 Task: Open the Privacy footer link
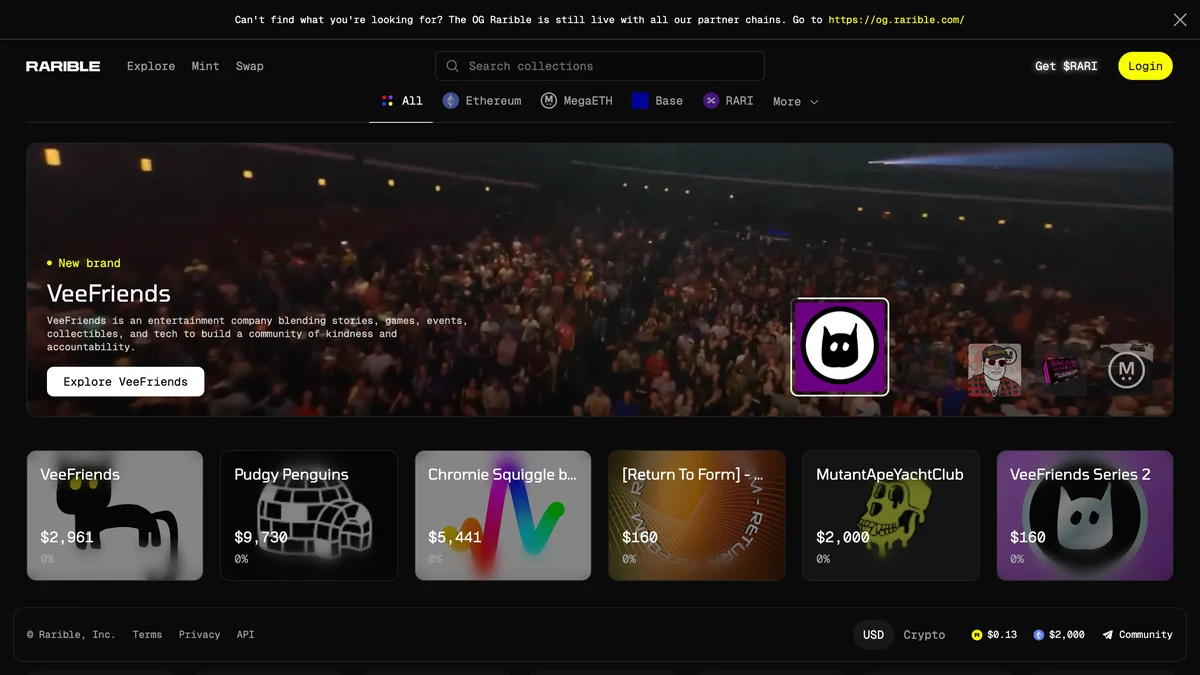tap(199, 635)
